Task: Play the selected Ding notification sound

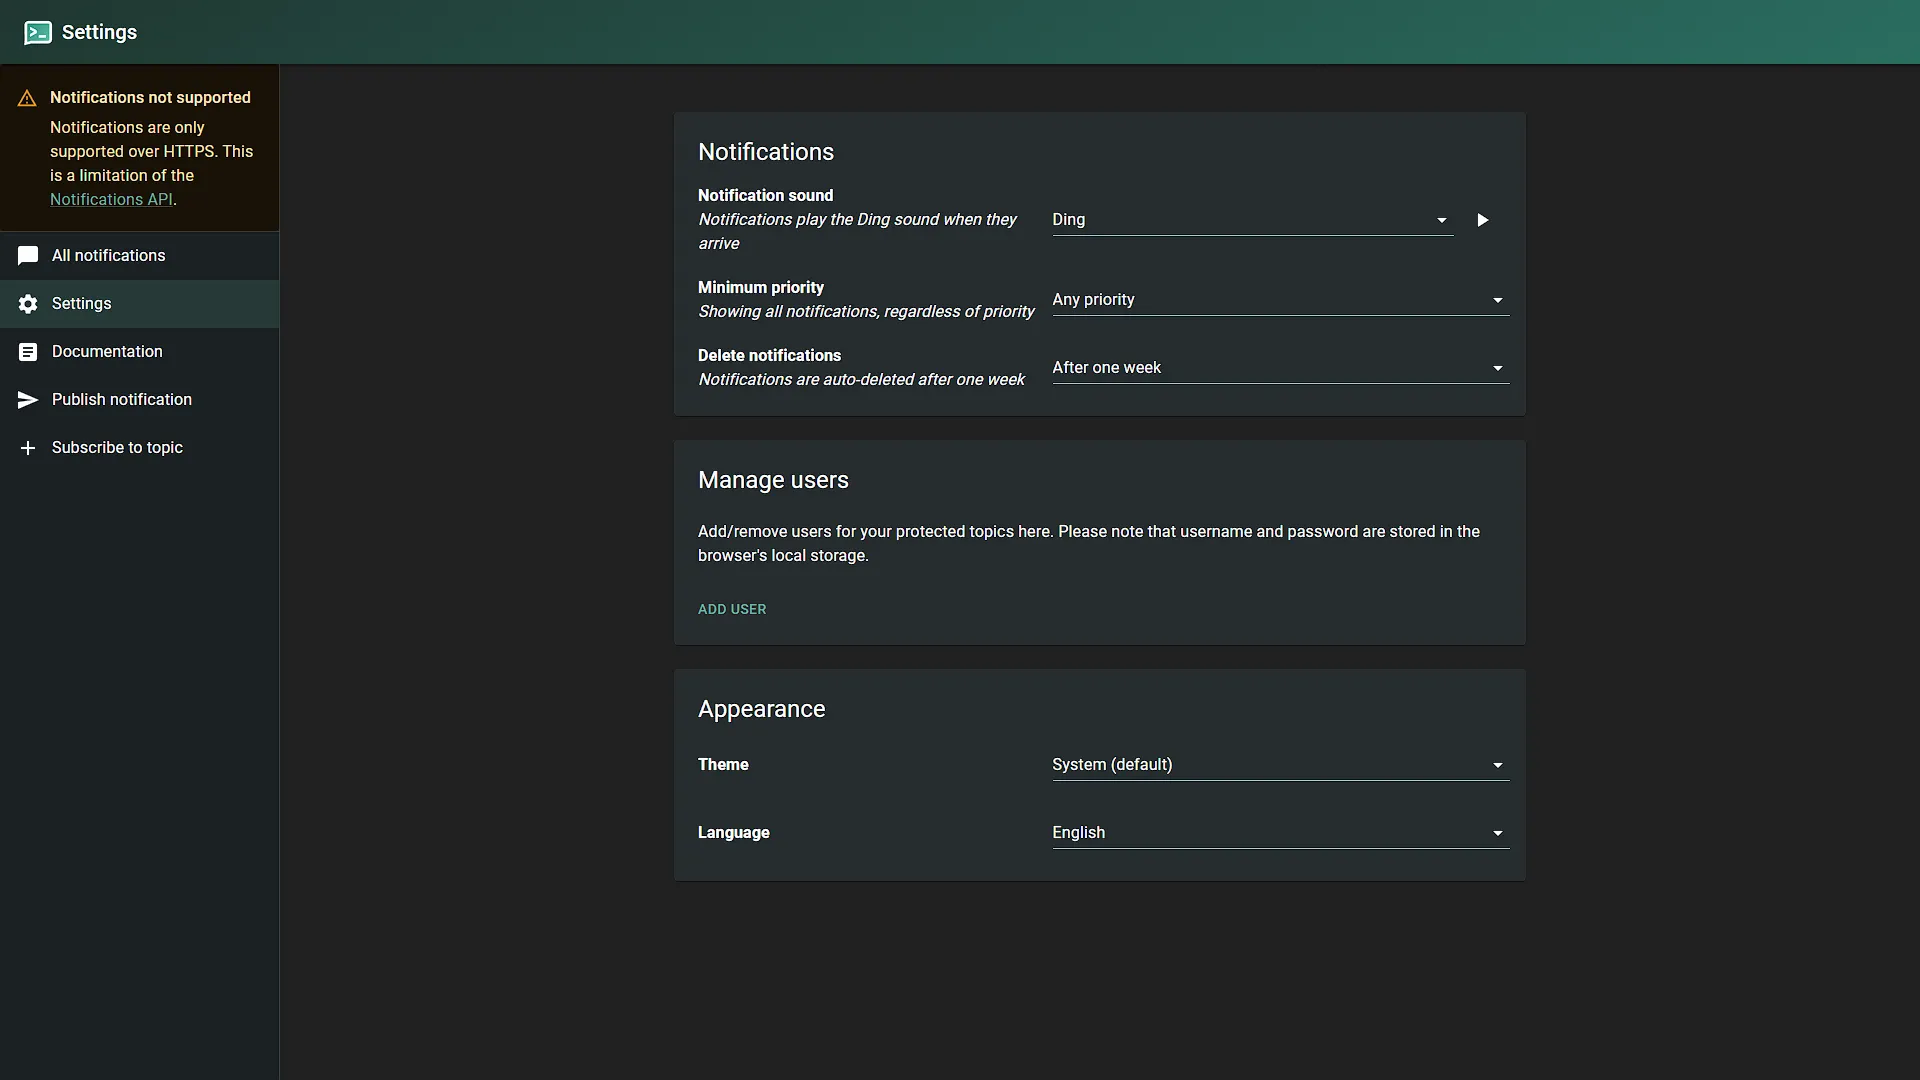Action: click(1483, 220)
